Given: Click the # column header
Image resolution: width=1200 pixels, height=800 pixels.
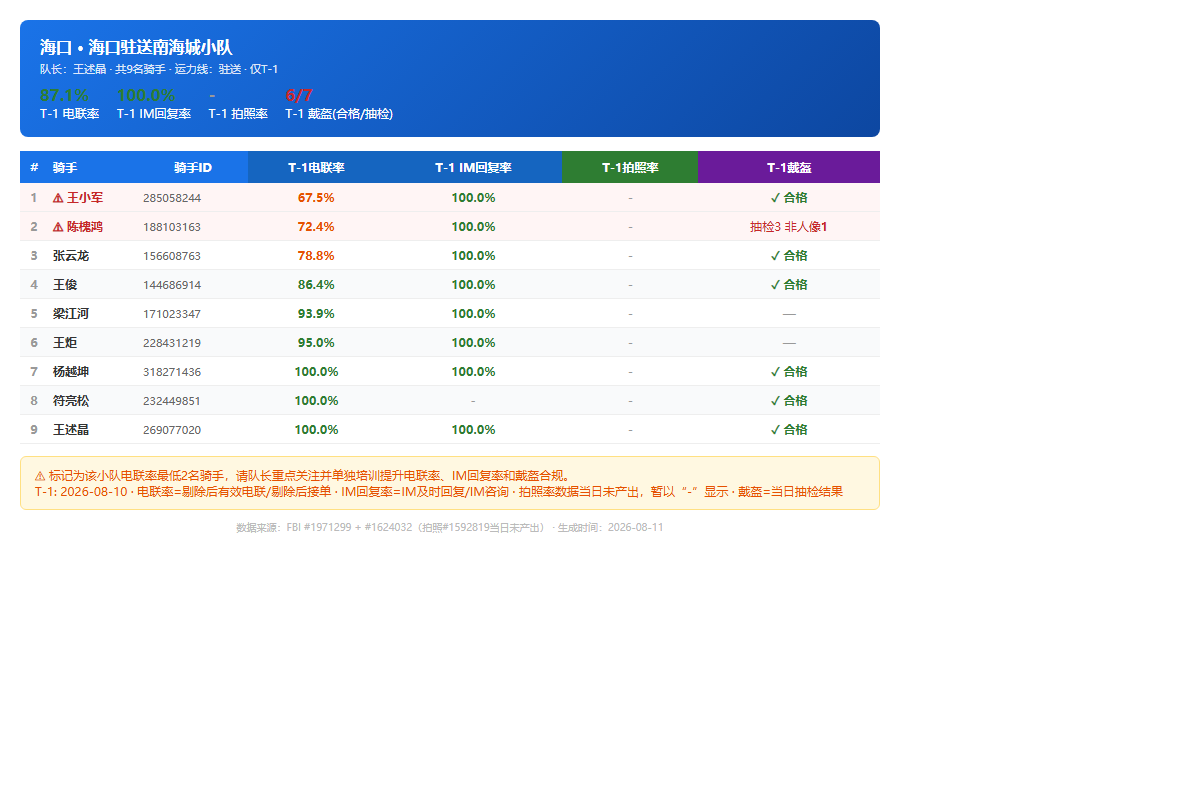Looking at the screenshot, I should pyautogui.click(x=34, y=167).
